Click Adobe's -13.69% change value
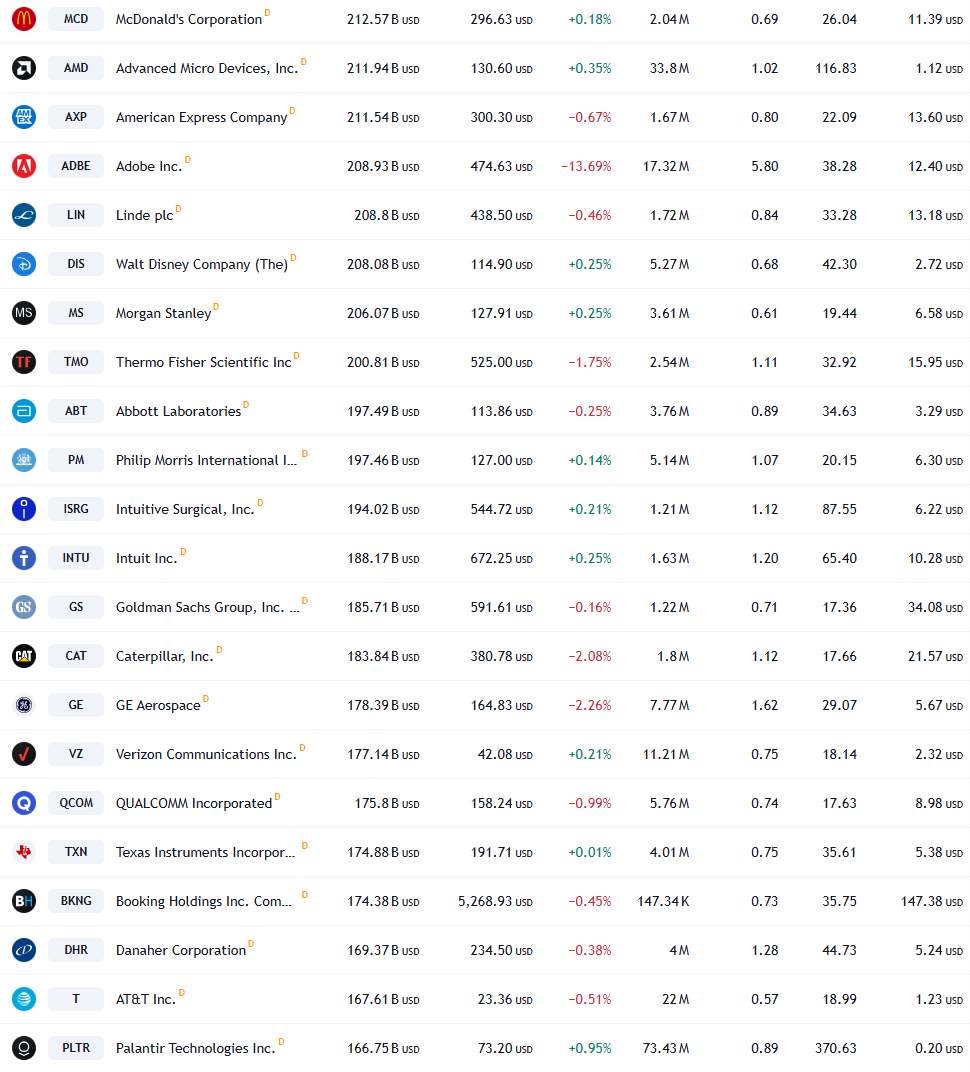Screen dimensions: 970x1072 click(586, 167)
